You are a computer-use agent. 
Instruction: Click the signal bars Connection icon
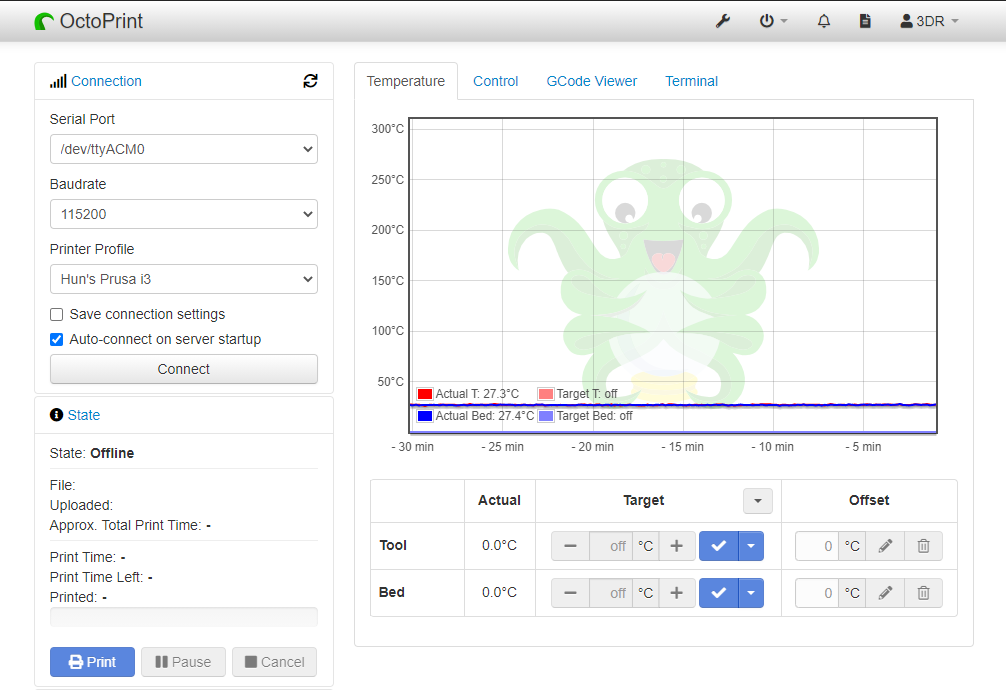click(58, 82)
